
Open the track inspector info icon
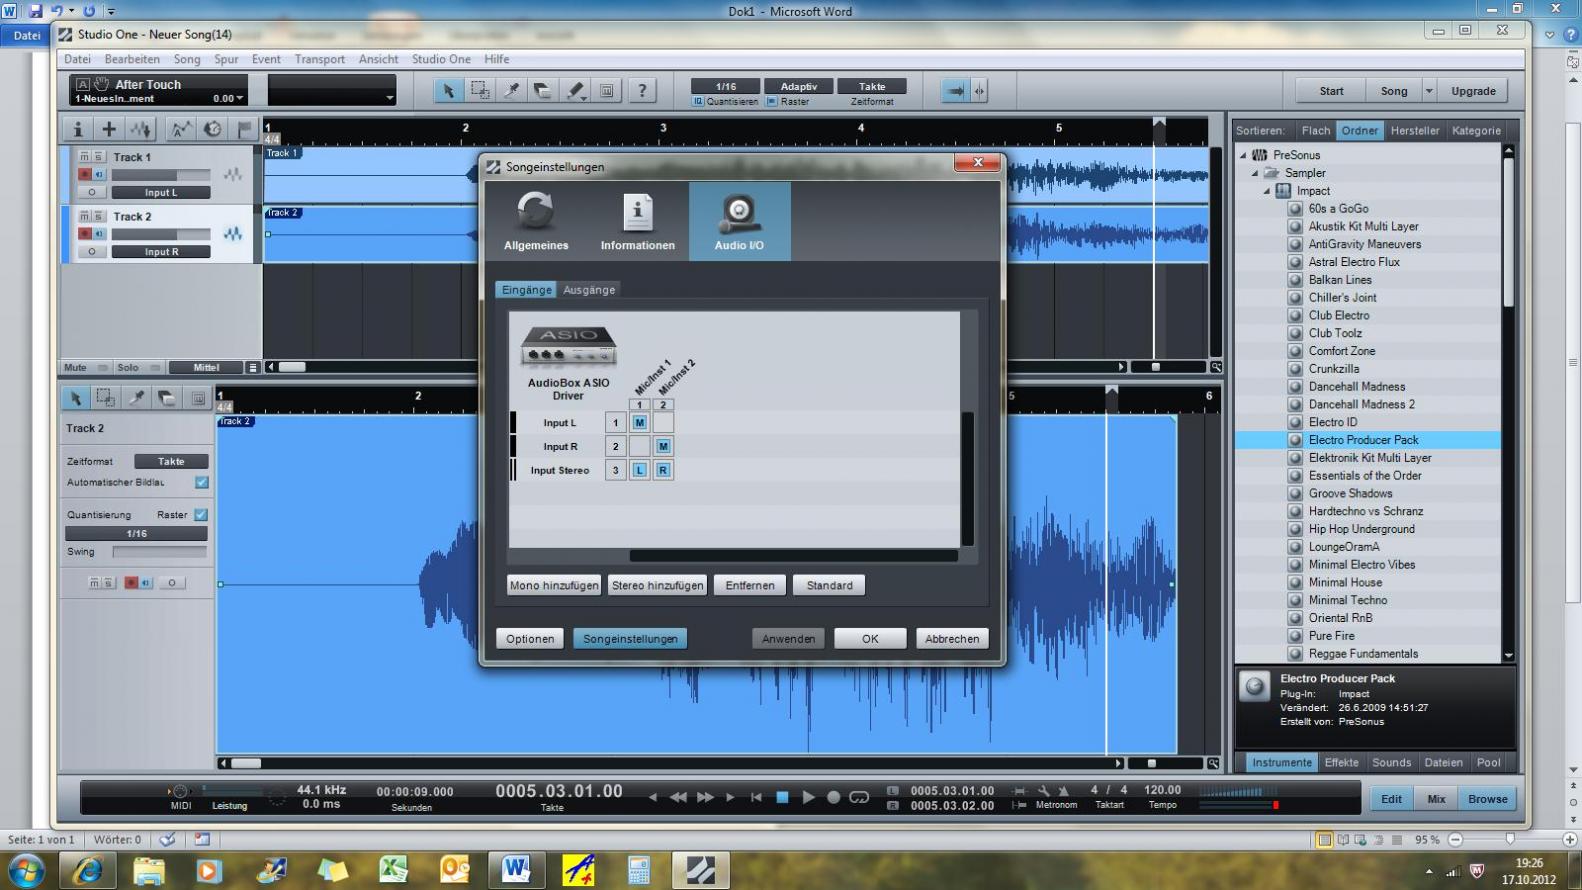point(77,129)
